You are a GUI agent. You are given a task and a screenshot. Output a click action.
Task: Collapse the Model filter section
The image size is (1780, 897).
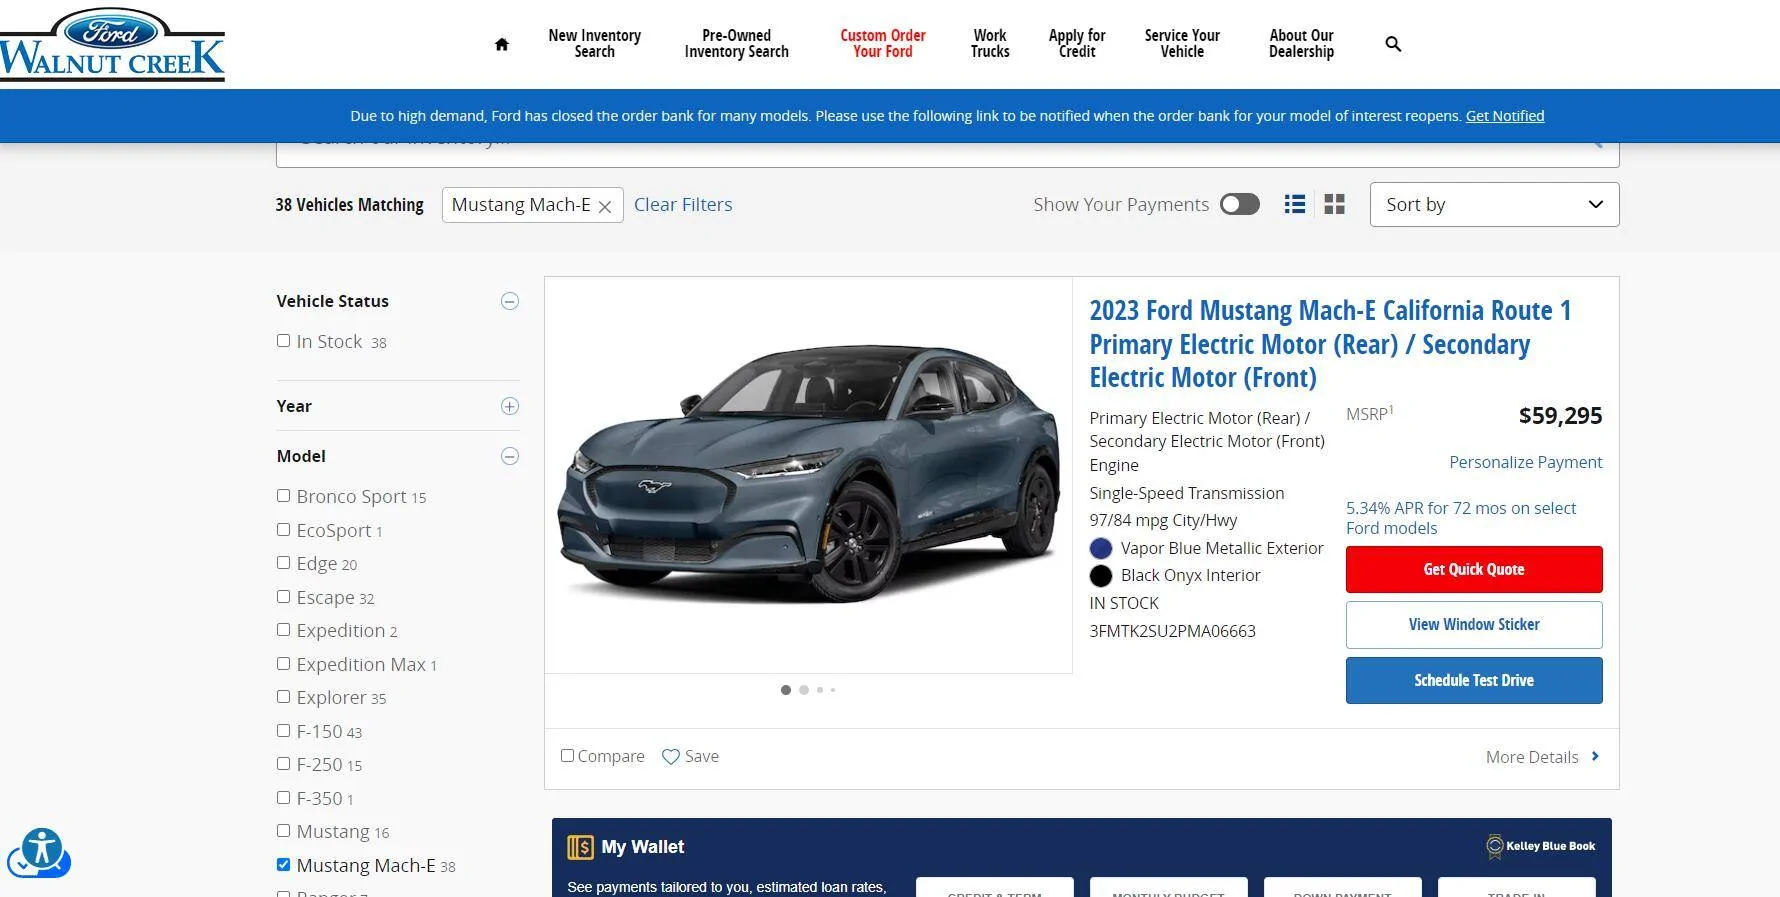click(x=510, y=456)
